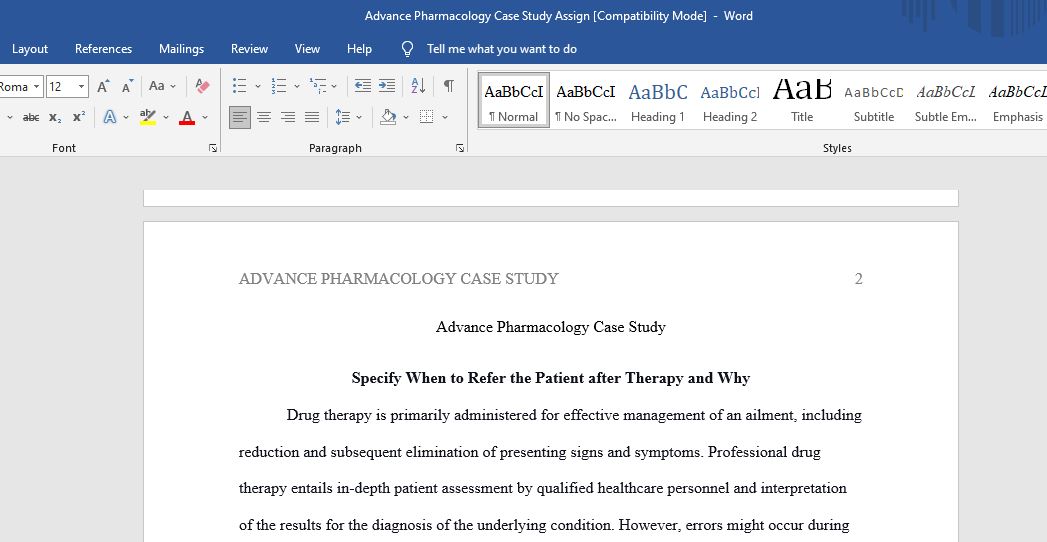Toggle superscript formatting
Viewport: 1047px width, 542px height.
(x=79, y=117)
